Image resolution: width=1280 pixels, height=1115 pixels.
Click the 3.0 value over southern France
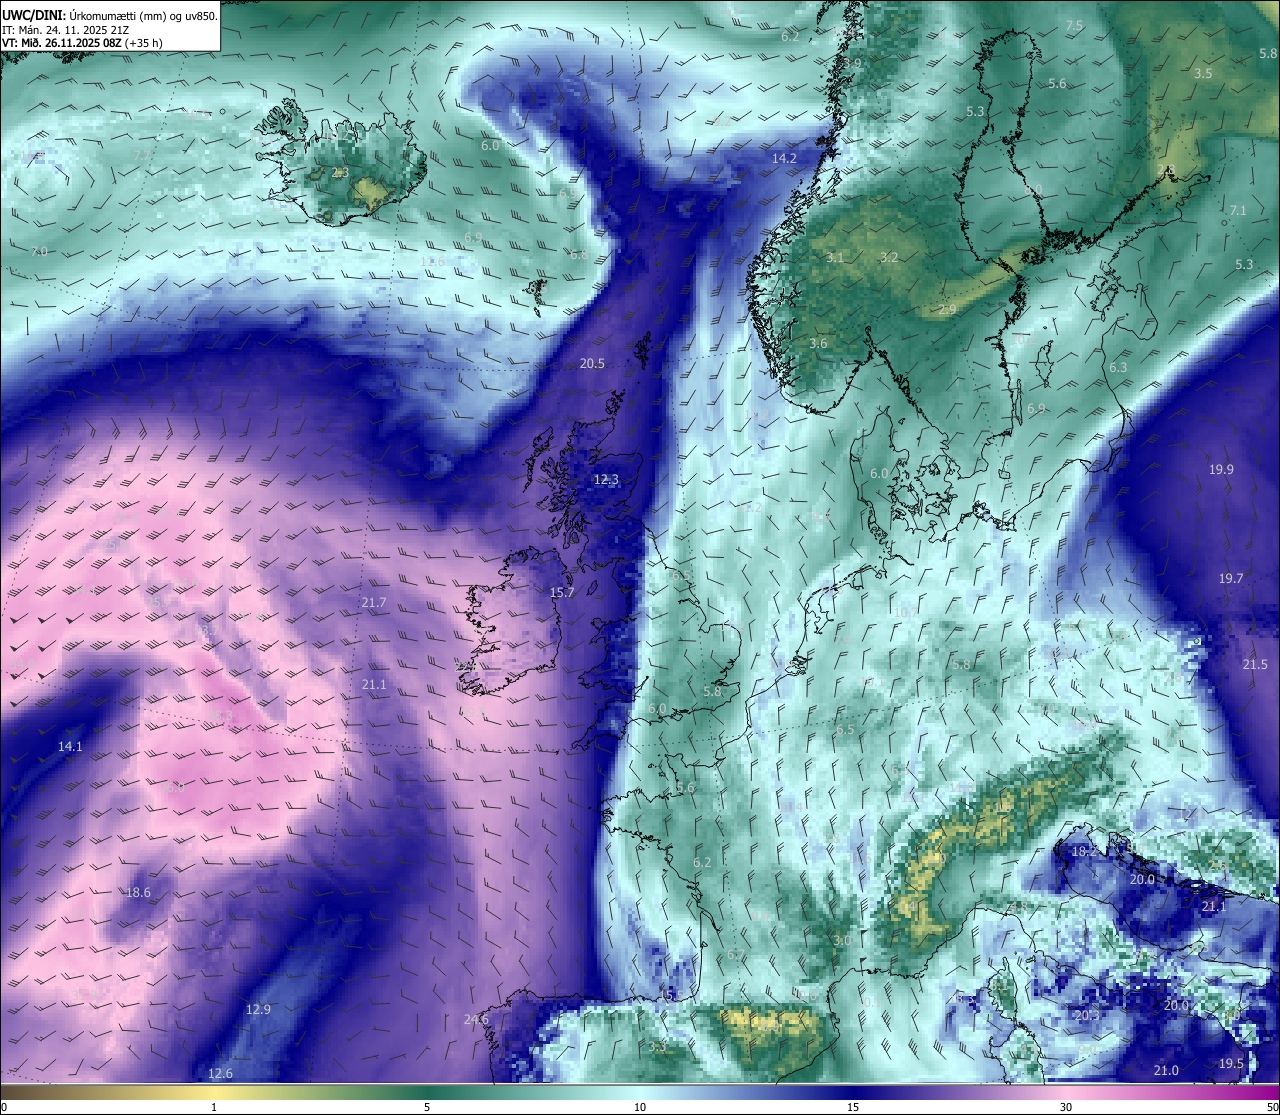842,940
